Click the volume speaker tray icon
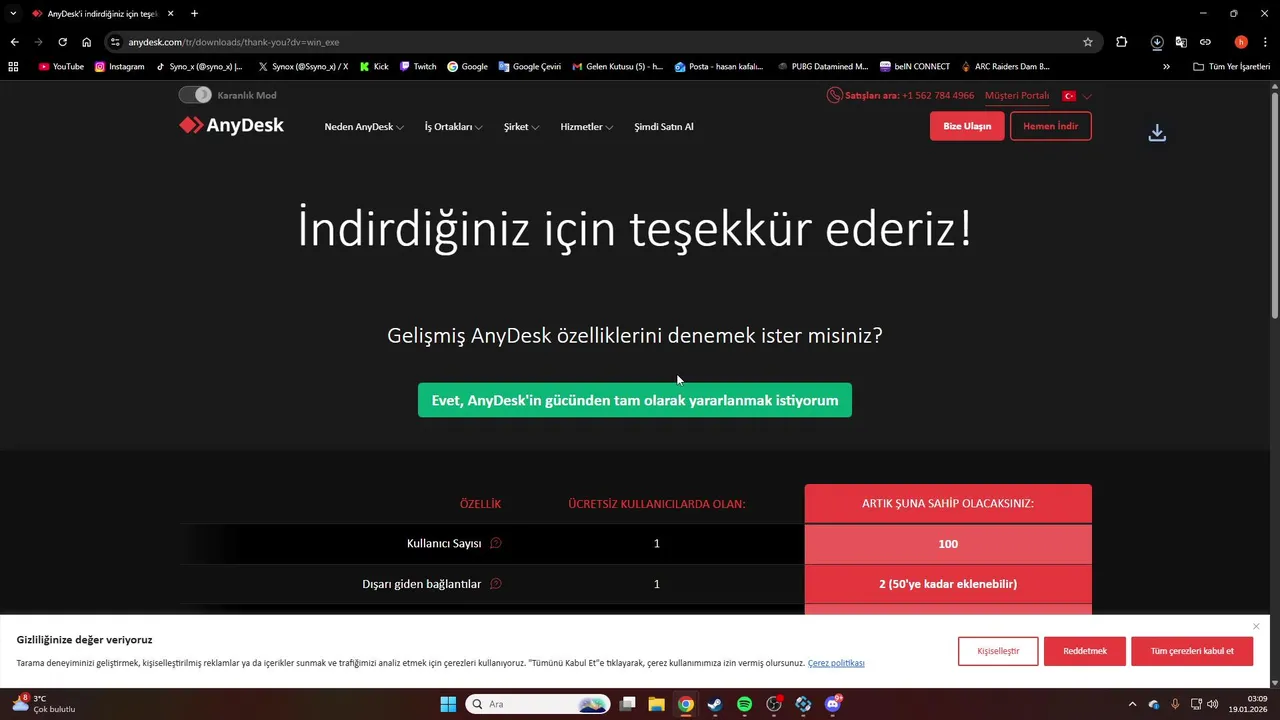The image size is (1280, 720). click(1213, 704)
